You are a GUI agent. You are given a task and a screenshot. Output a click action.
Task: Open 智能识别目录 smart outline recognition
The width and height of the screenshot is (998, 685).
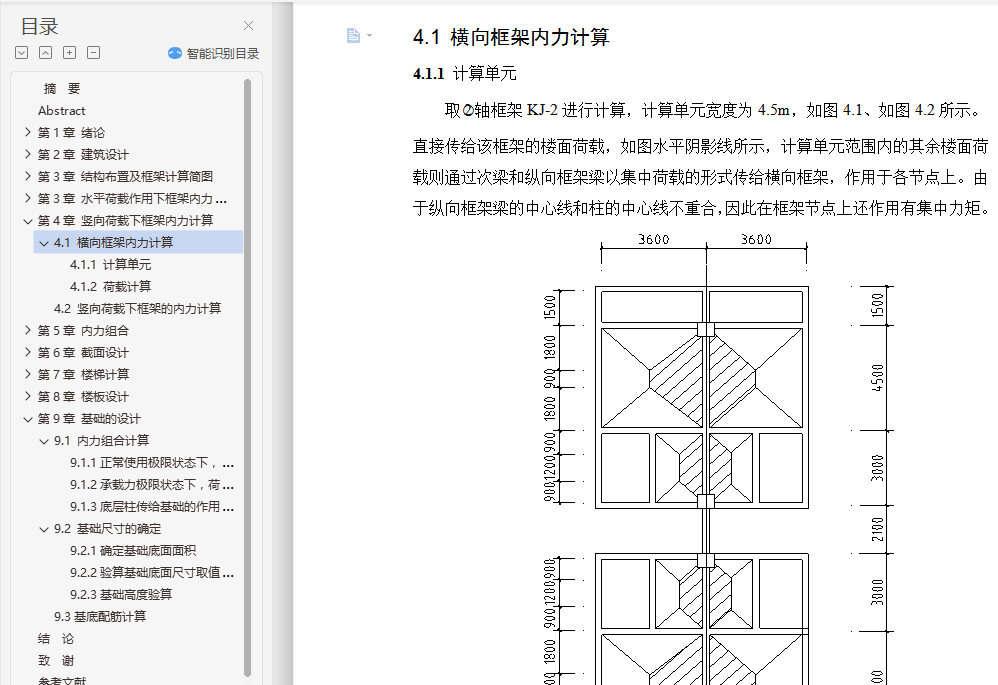click(214, 53)
